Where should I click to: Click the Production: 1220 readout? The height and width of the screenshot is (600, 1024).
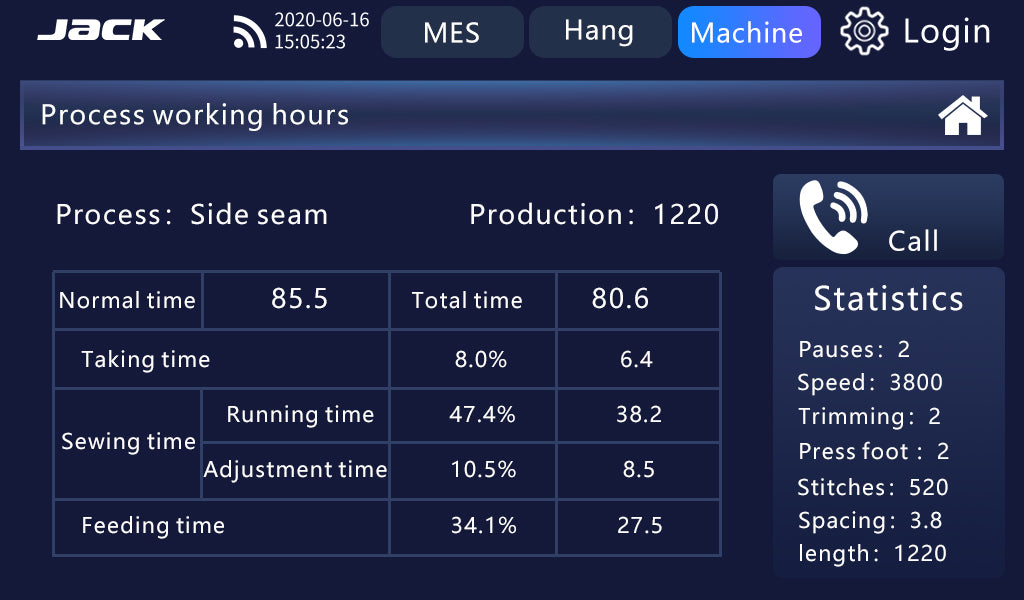[x=594, y=215]
